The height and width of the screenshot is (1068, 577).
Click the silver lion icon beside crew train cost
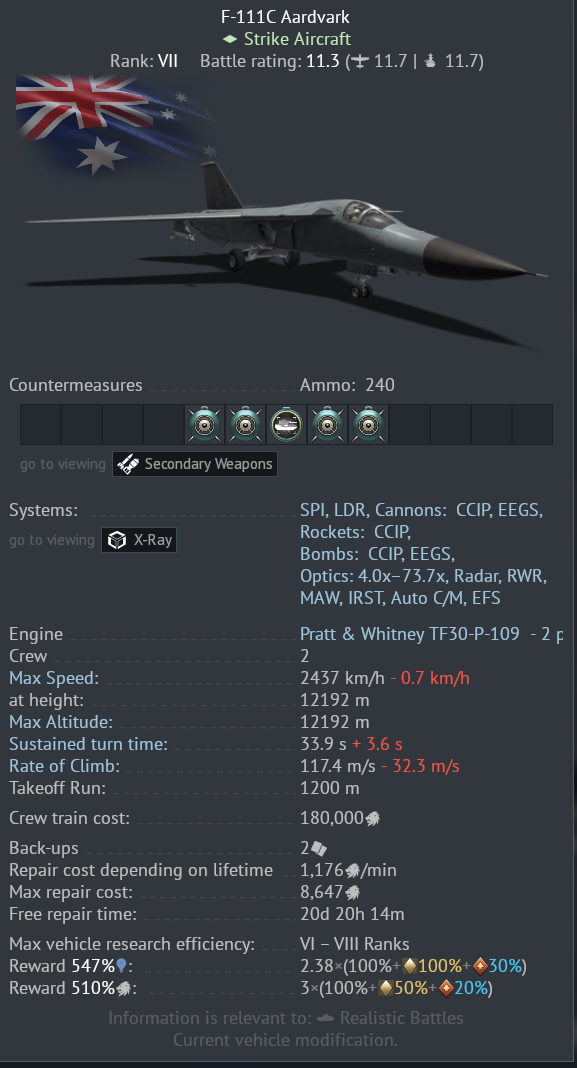coord(372,818)
